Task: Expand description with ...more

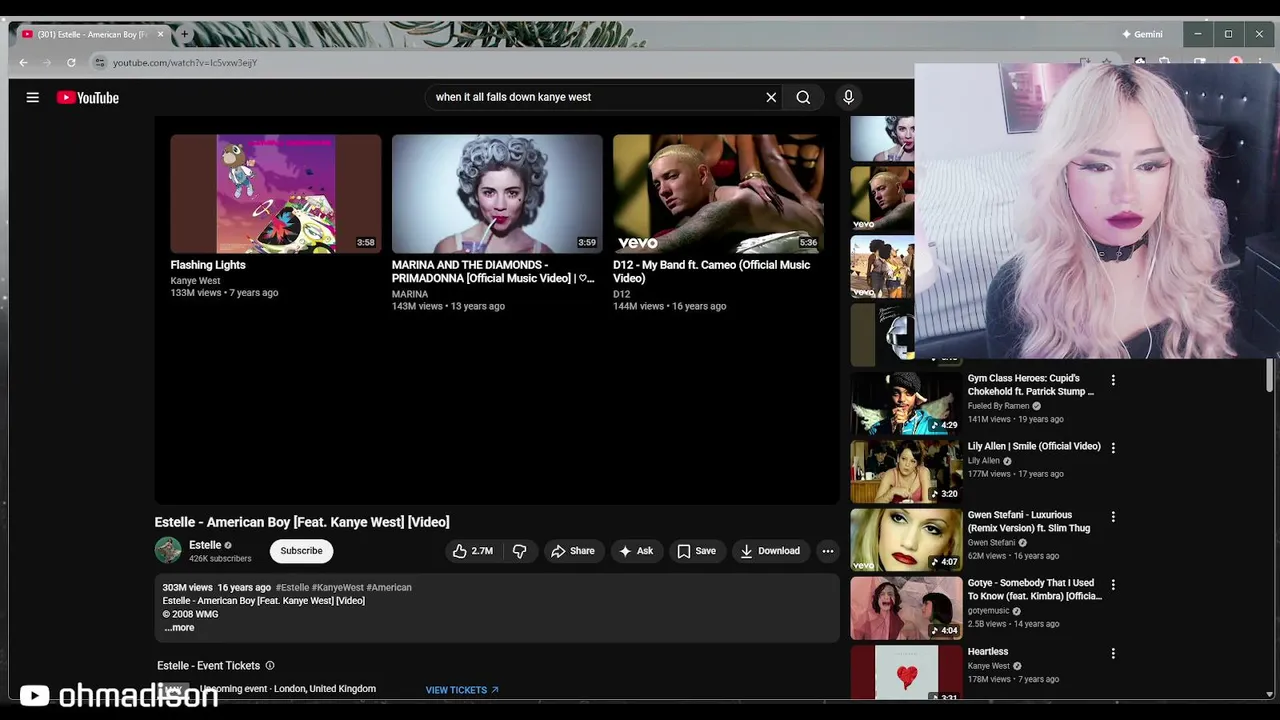Action: coord(179,628)
